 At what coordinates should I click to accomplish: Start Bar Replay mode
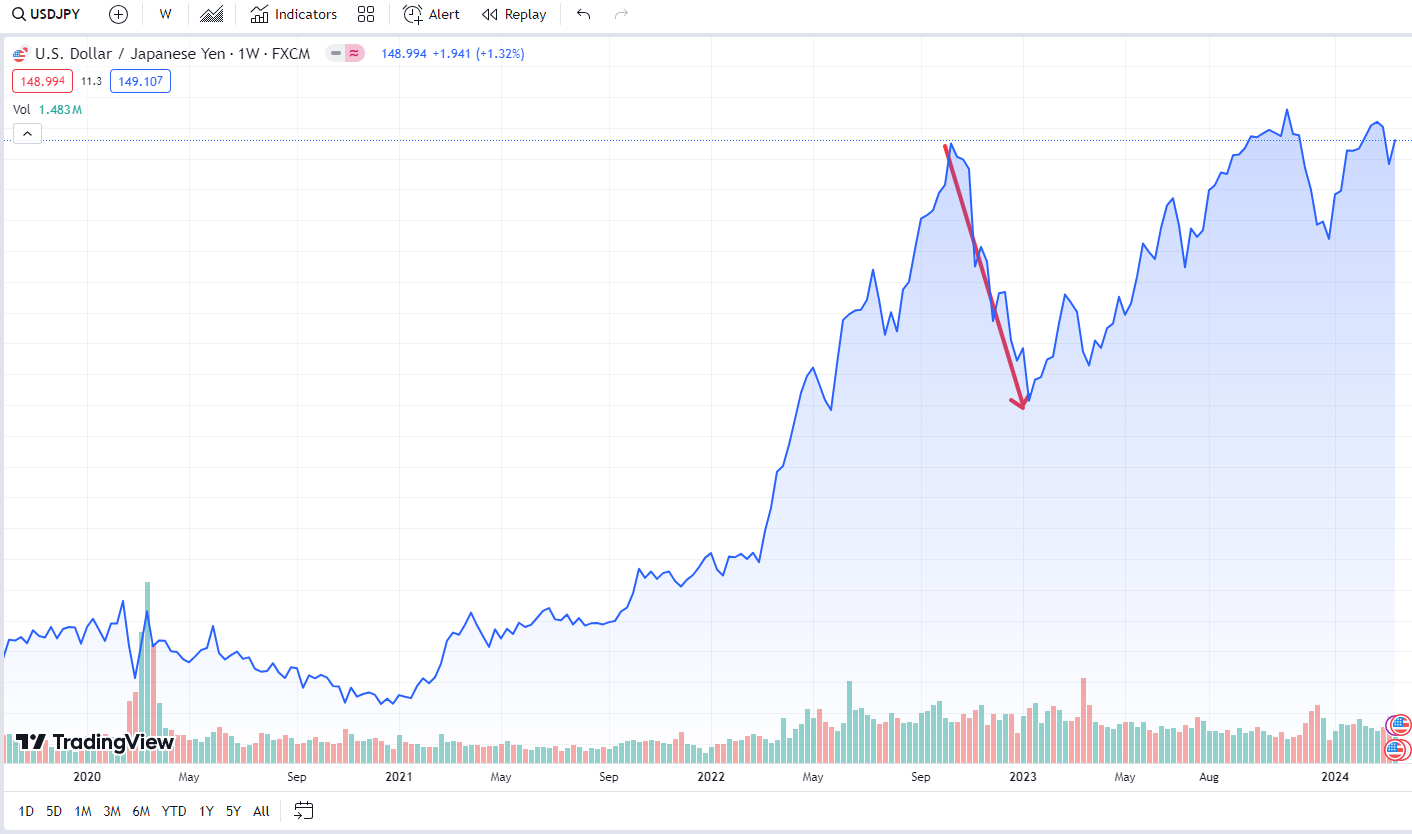coord(514,14)
